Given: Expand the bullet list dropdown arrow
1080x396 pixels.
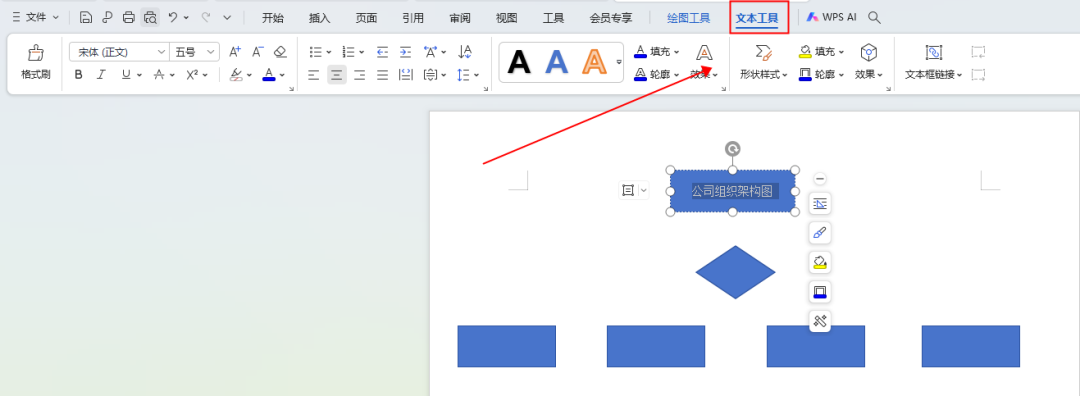Looking at the screenshot, I should click(x=329, y=52).
